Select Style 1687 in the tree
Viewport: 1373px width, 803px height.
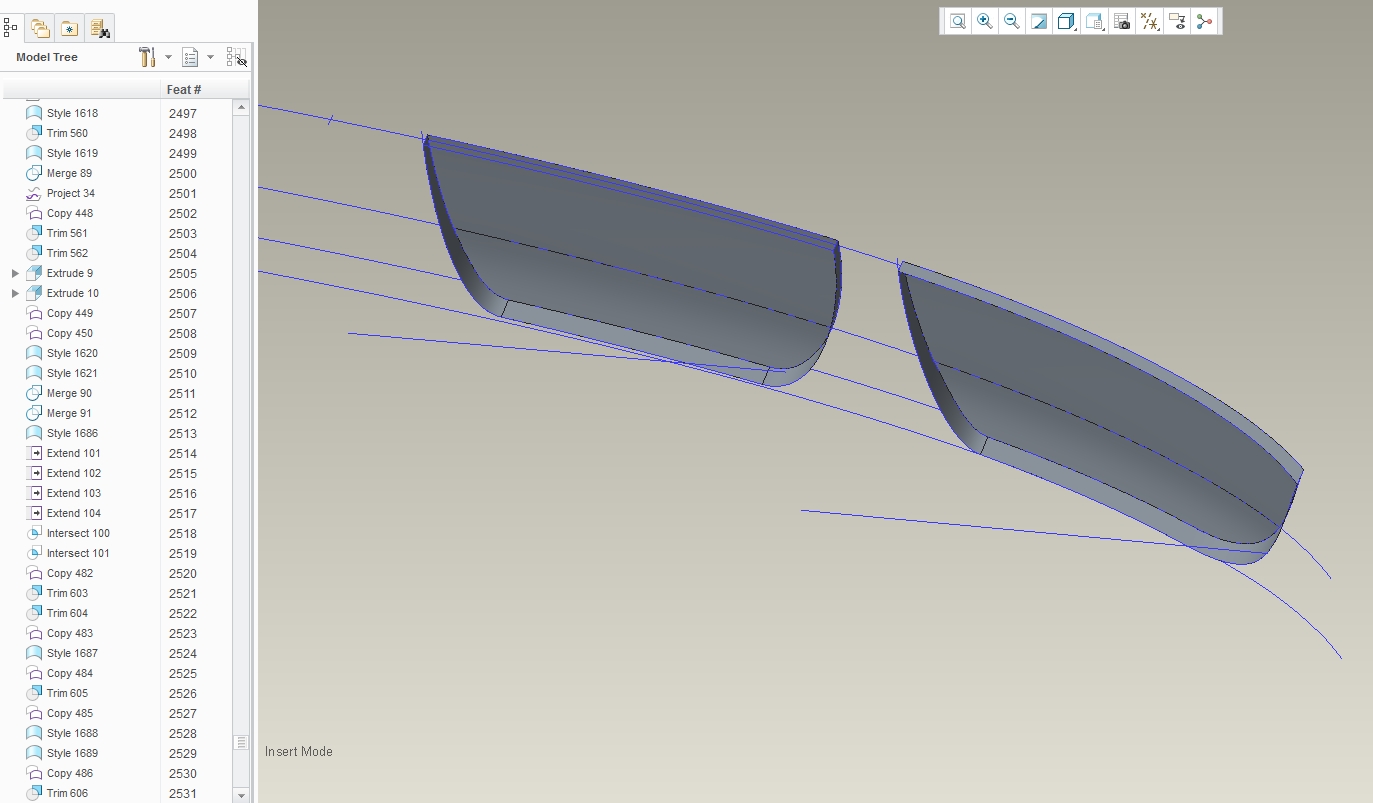(x=72, y=653)
